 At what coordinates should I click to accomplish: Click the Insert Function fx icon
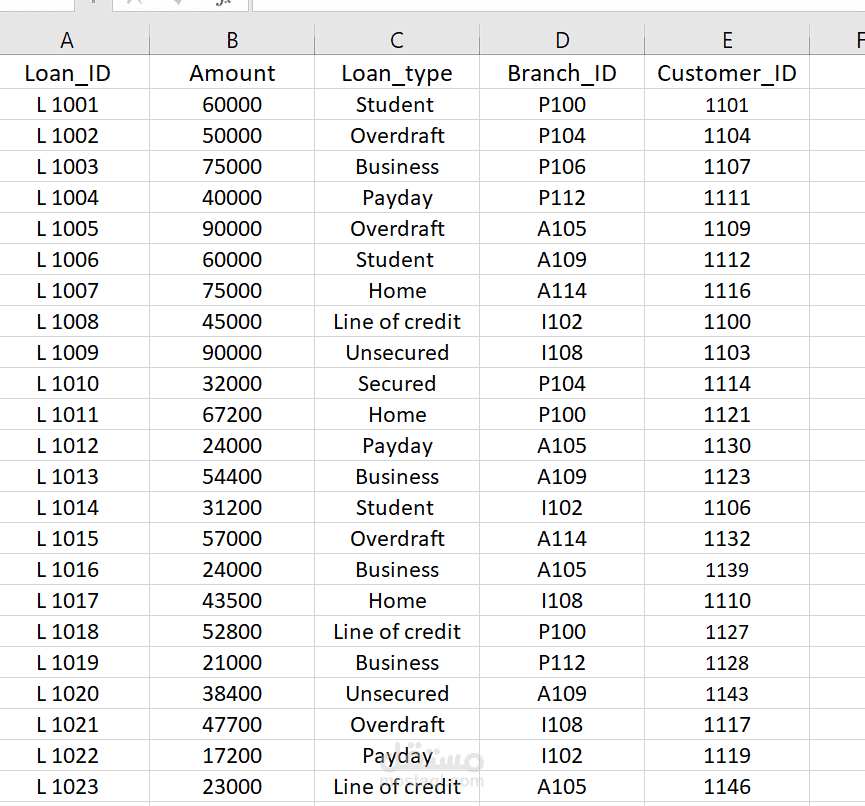(x=224, y=5)
